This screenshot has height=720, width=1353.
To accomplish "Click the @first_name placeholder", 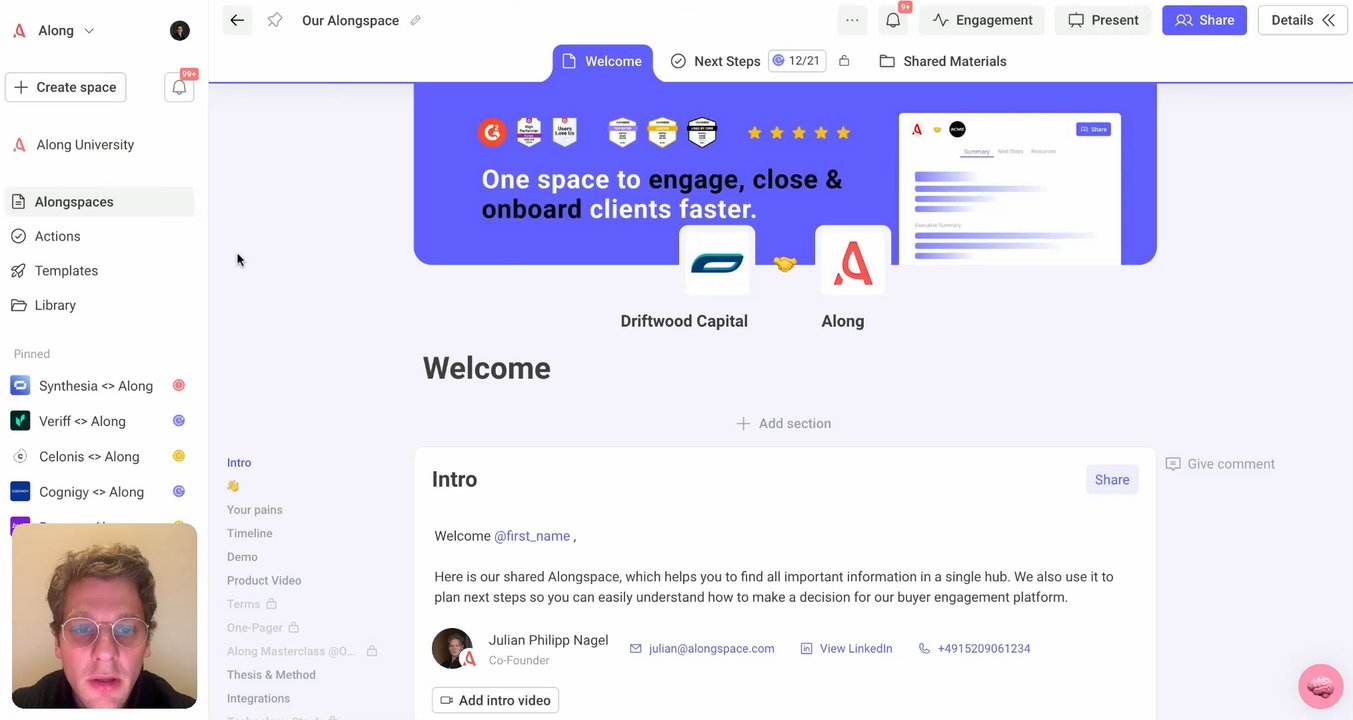I will 532,536.
